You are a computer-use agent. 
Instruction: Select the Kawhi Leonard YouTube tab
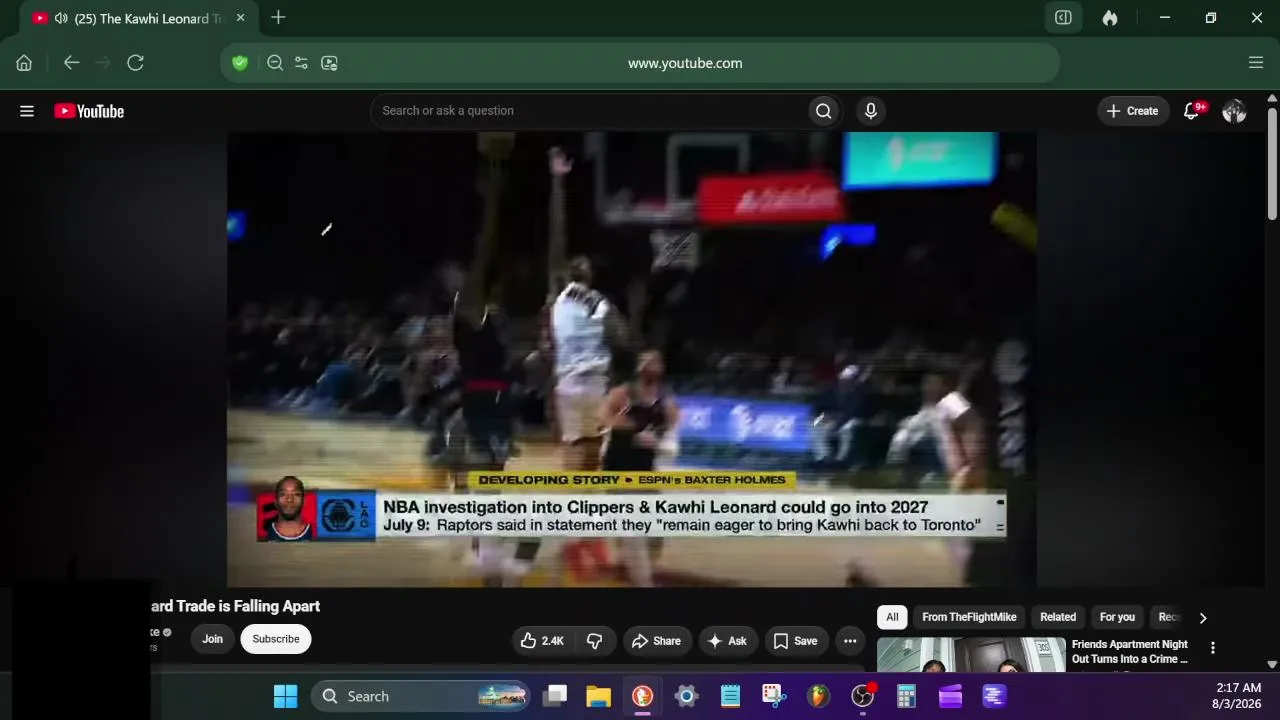tap(138, 18)
